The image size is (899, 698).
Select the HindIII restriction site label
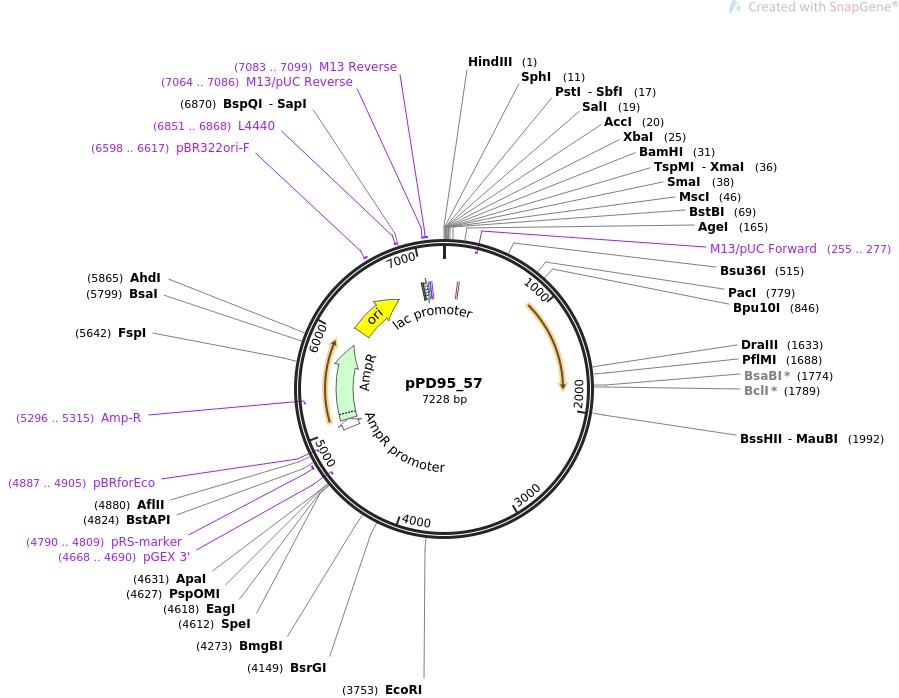490,62
